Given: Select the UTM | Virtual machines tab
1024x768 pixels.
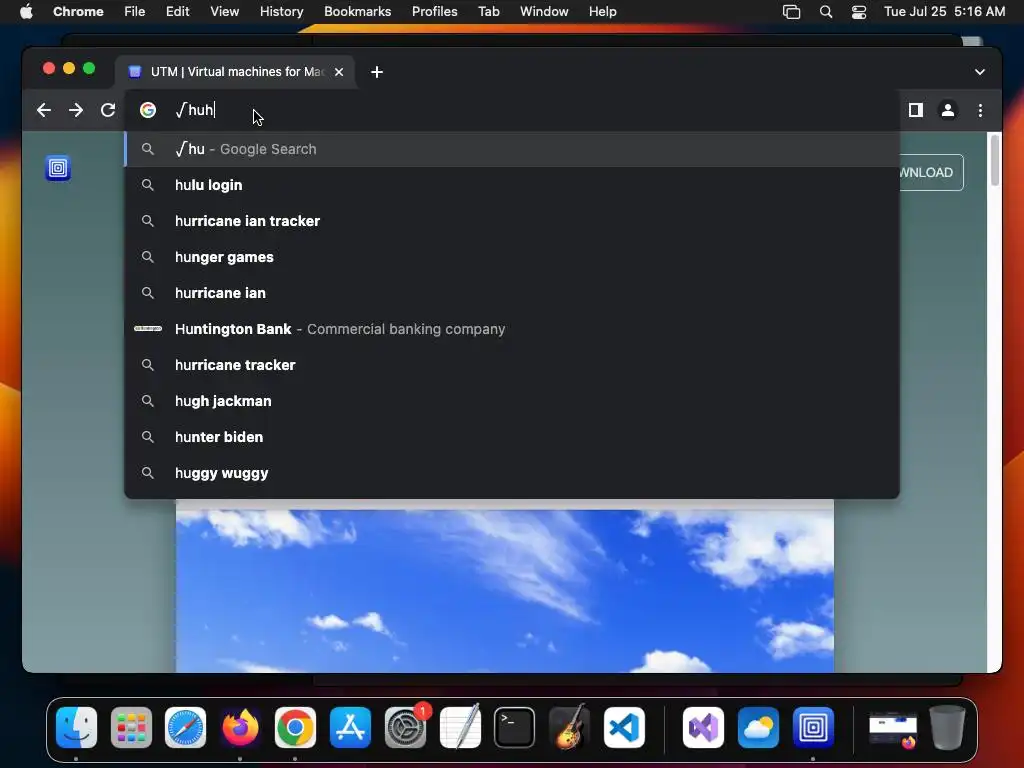Looking at the screenshot, I should point(235,72).
